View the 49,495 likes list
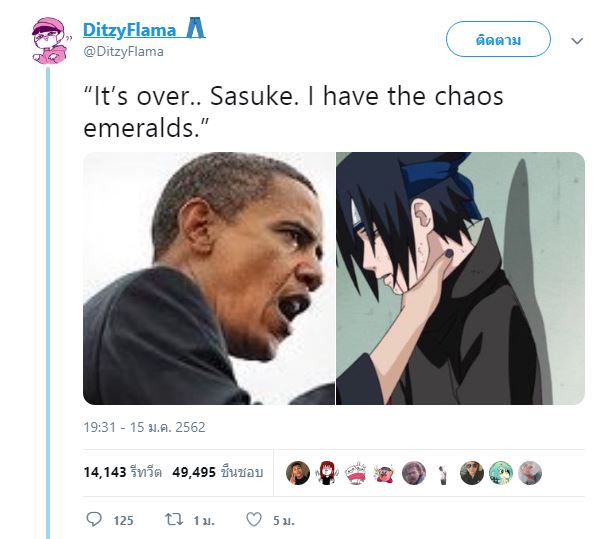The height and width of the screenshot is (539, 614). pyautogui.click(x=218, y=472)
